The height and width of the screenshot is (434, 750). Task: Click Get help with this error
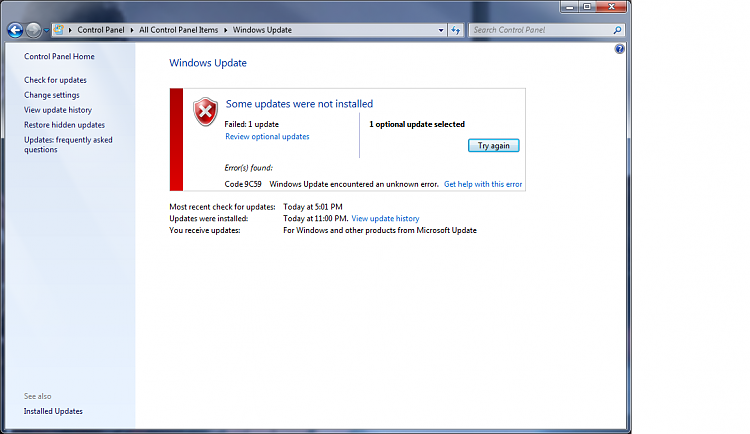pos(483,184)
